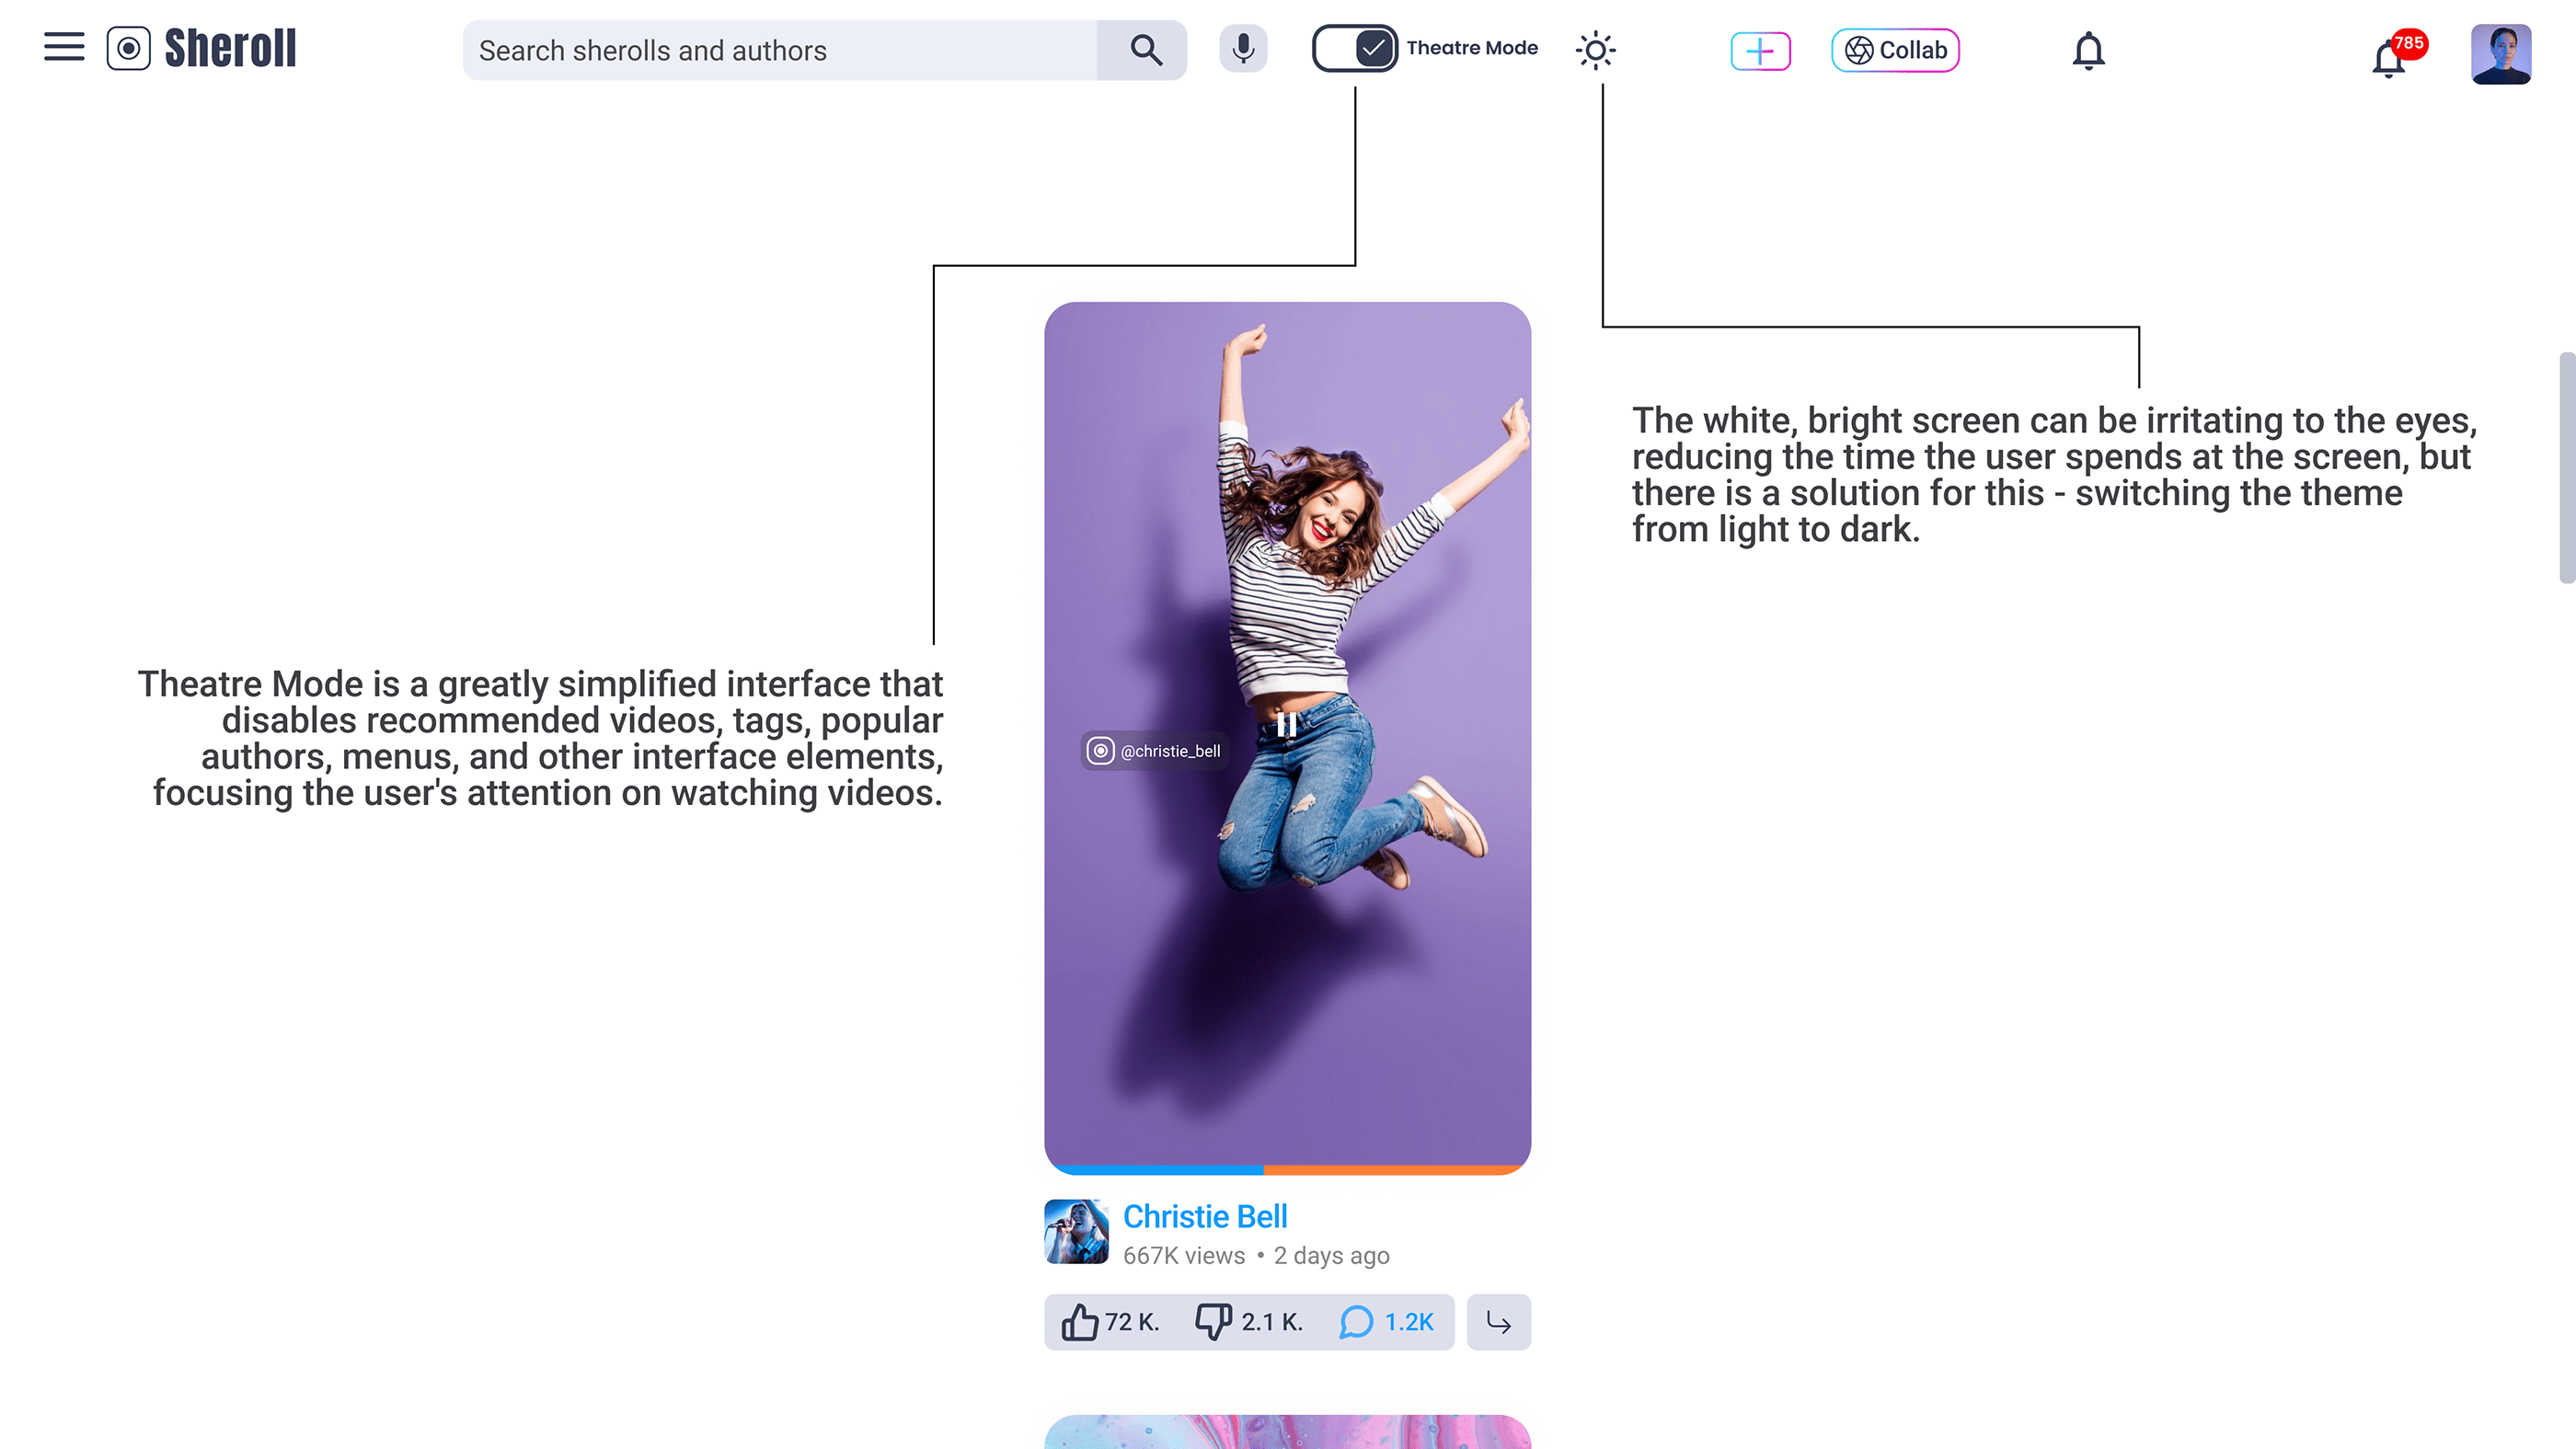2576x1449 pixels.
Task: Activate voice search microphone
Action: (x=1243, y=49)
